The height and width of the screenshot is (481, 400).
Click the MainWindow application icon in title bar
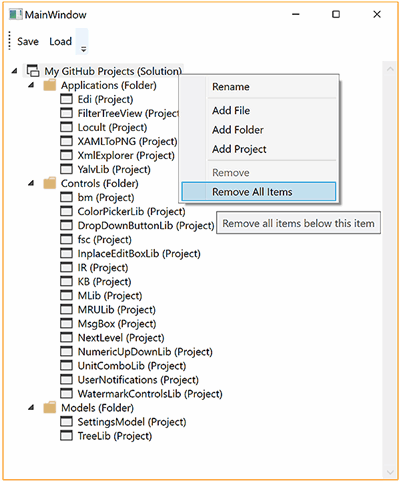pos(16,14)
